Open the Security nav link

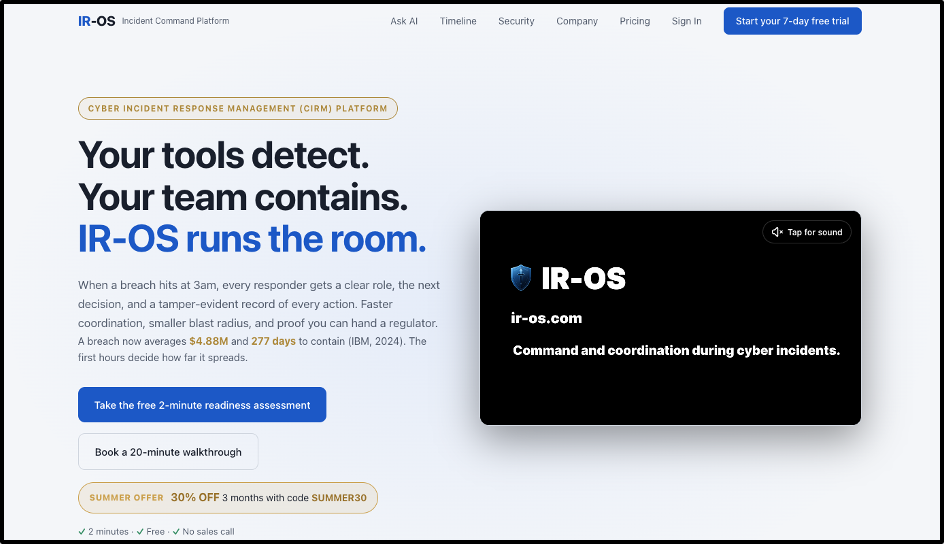(516, 21)
